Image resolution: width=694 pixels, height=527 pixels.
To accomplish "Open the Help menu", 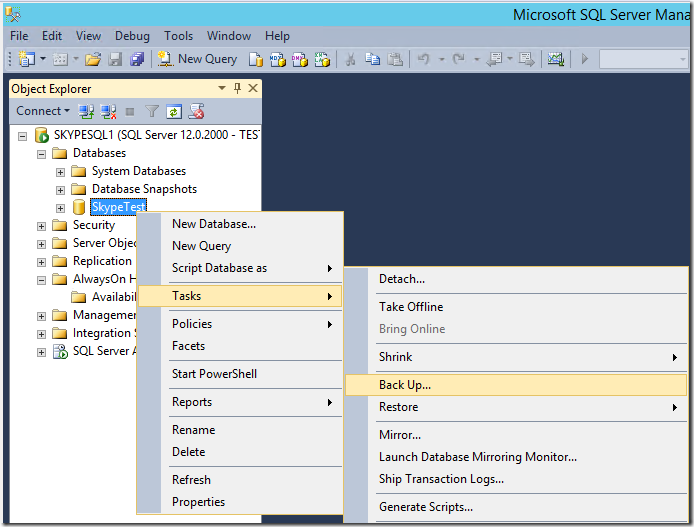I will click(277, 36).
